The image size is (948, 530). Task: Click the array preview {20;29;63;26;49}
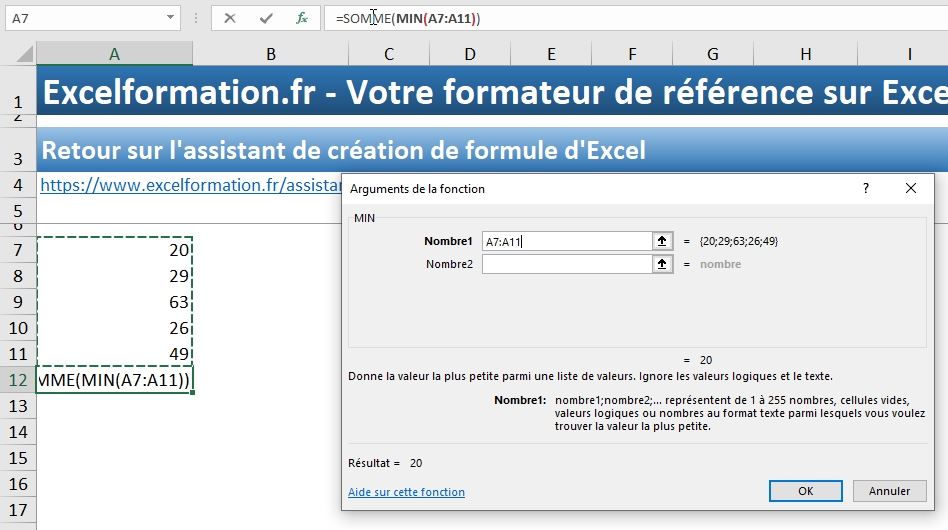pyautogui.click(x=738, y=241)
